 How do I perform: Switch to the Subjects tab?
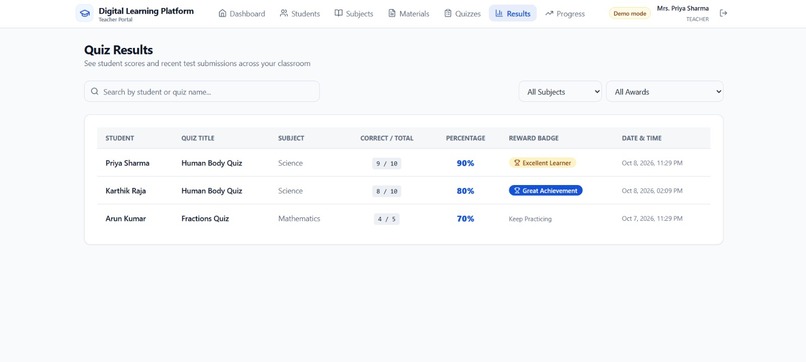pyautogui.click(x=354, y=14)
